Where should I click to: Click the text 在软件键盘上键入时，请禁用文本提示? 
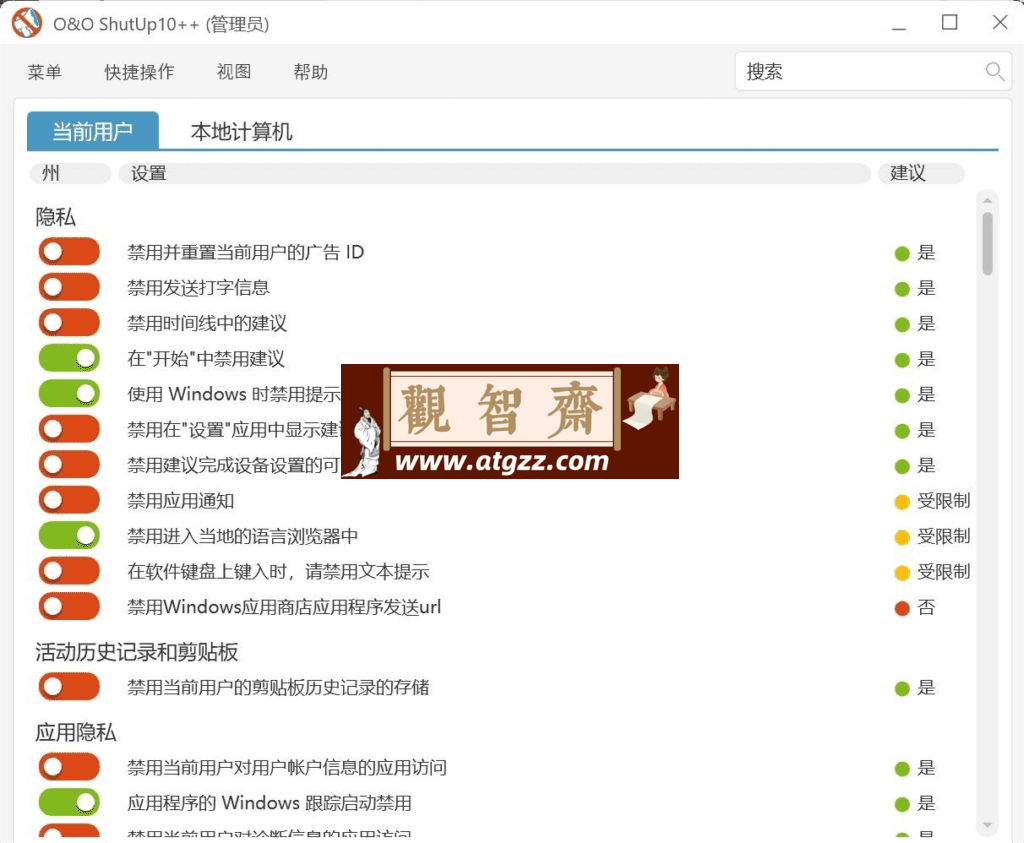[278, 571]
